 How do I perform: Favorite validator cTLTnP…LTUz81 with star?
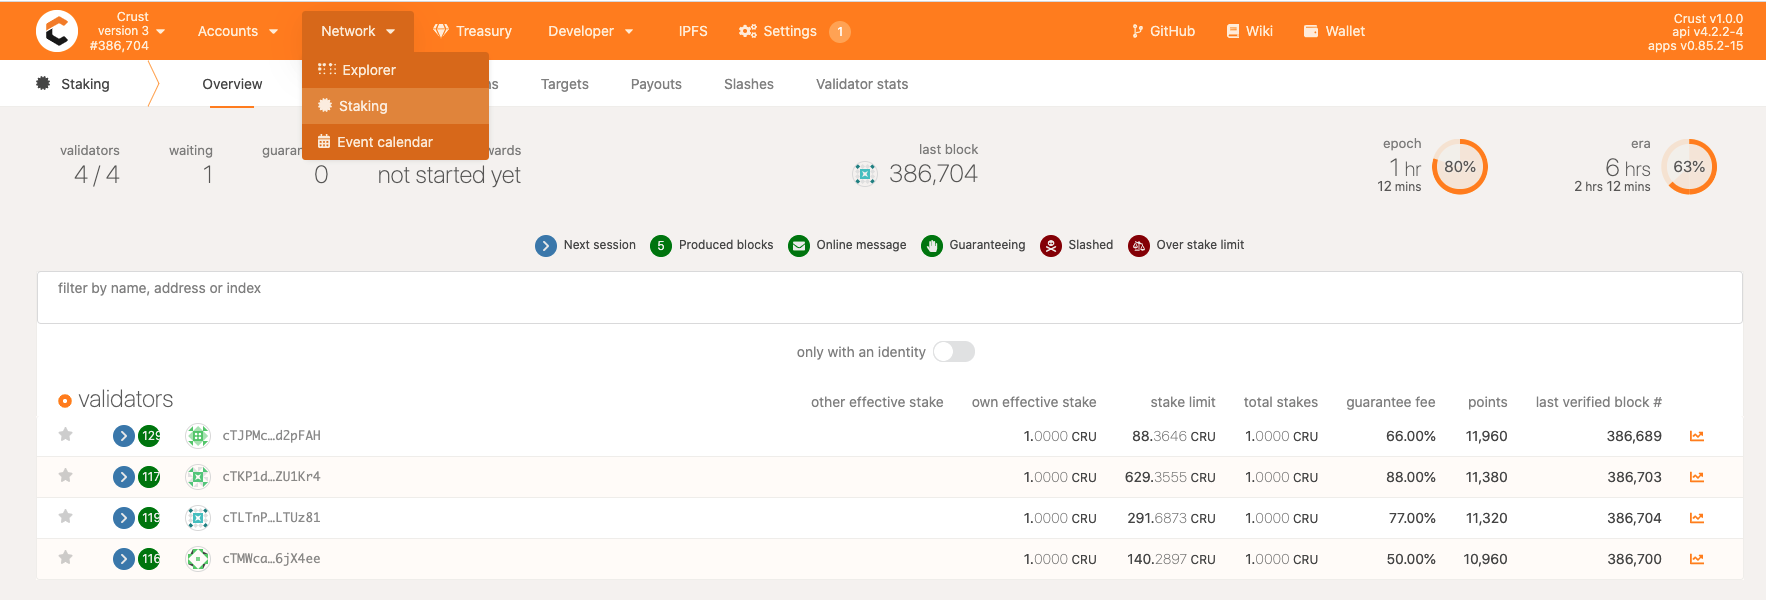click(x=65, y=517)
